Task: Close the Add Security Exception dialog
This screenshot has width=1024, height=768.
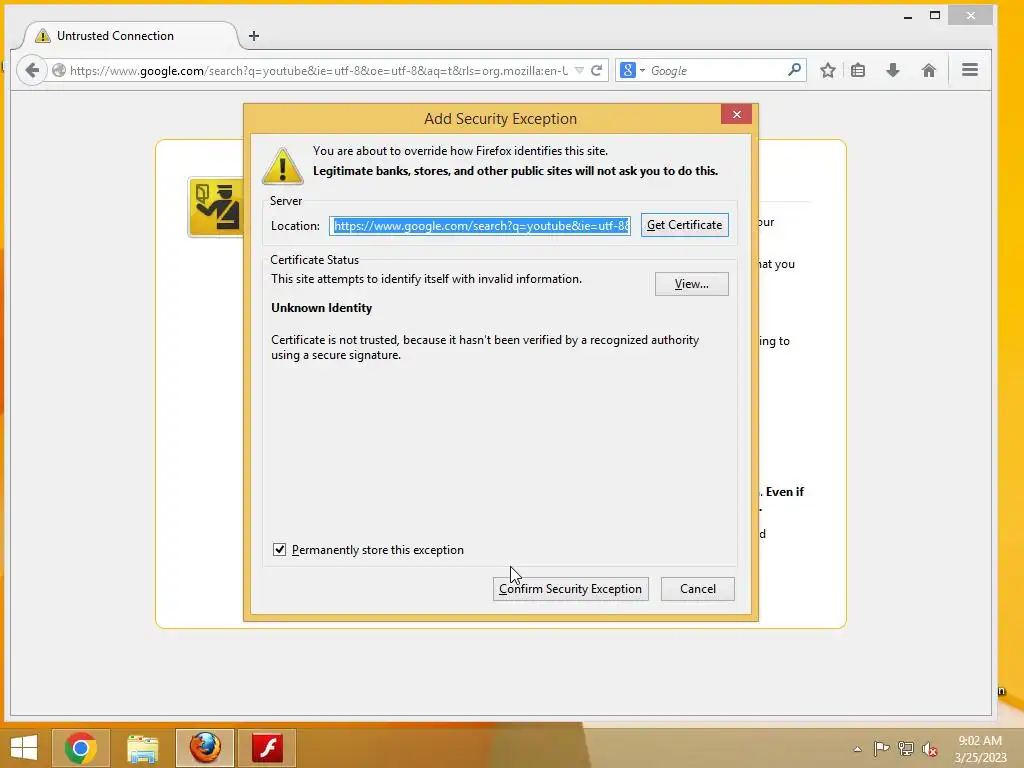Action: click(x=737, y=114)
